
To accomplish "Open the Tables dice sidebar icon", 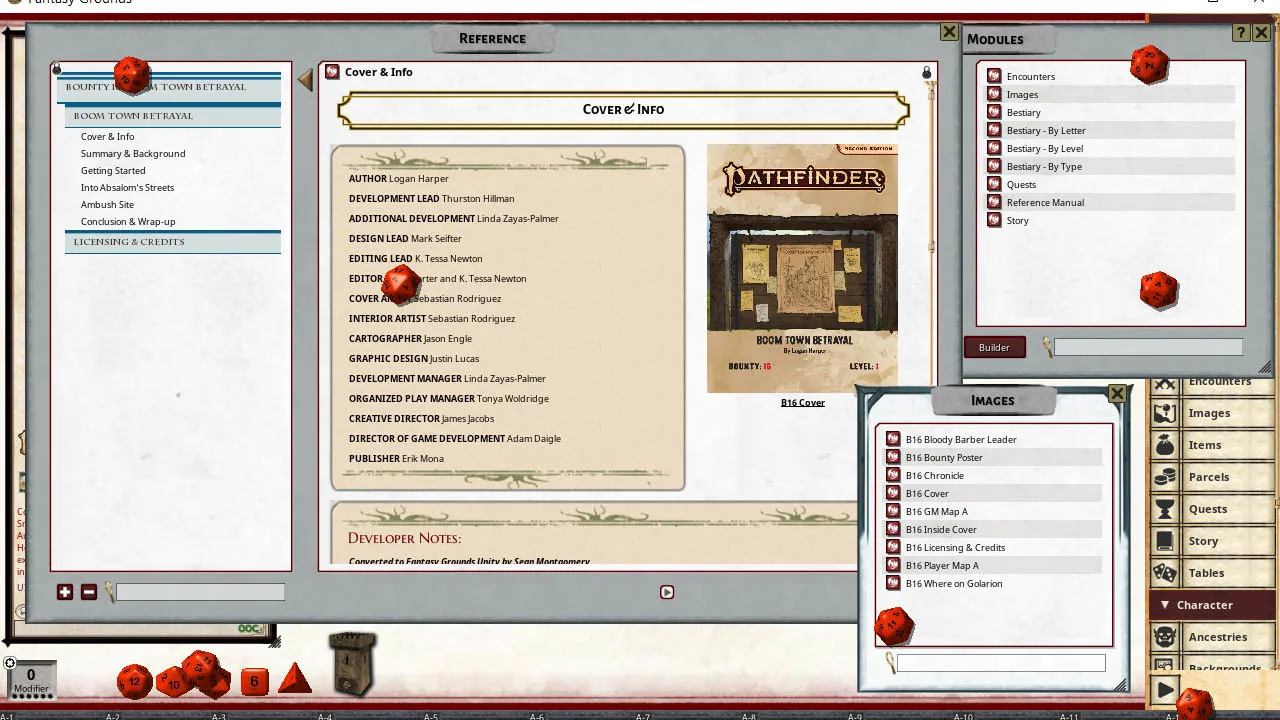I will pos(1164,573).
